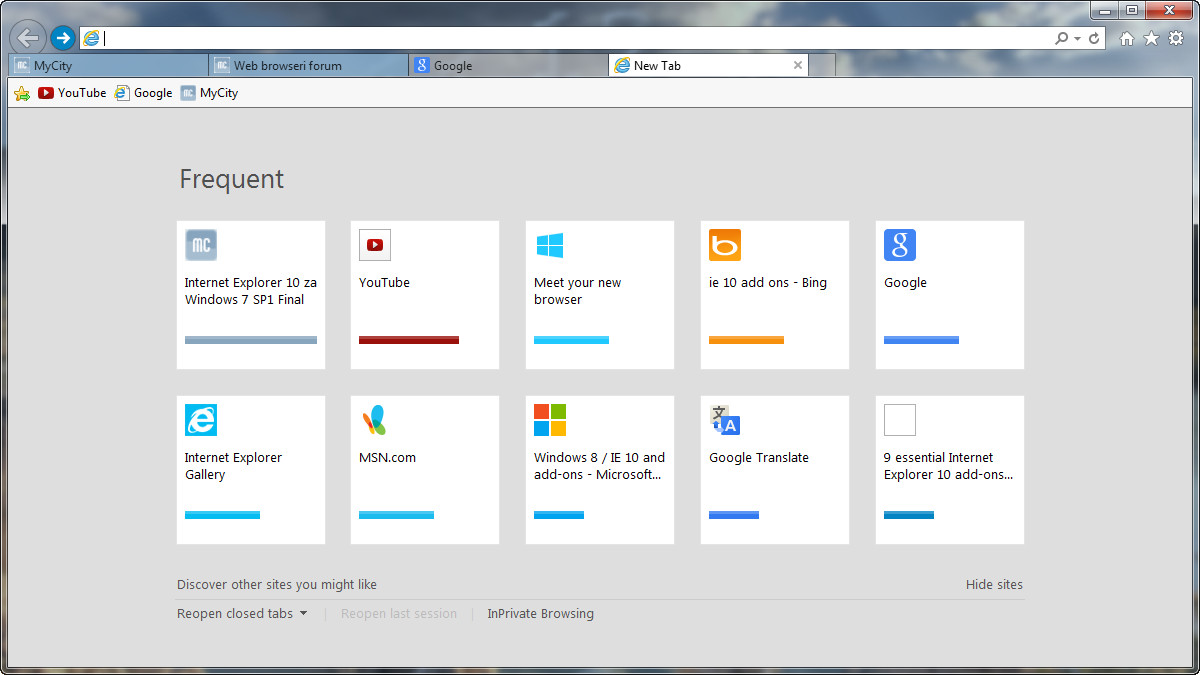
Task: Open Meet your new browser tile
Action: (600, 295)
